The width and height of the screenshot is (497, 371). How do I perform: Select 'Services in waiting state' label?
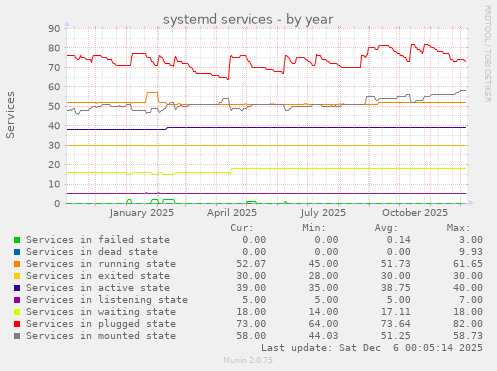pos(101,312)
